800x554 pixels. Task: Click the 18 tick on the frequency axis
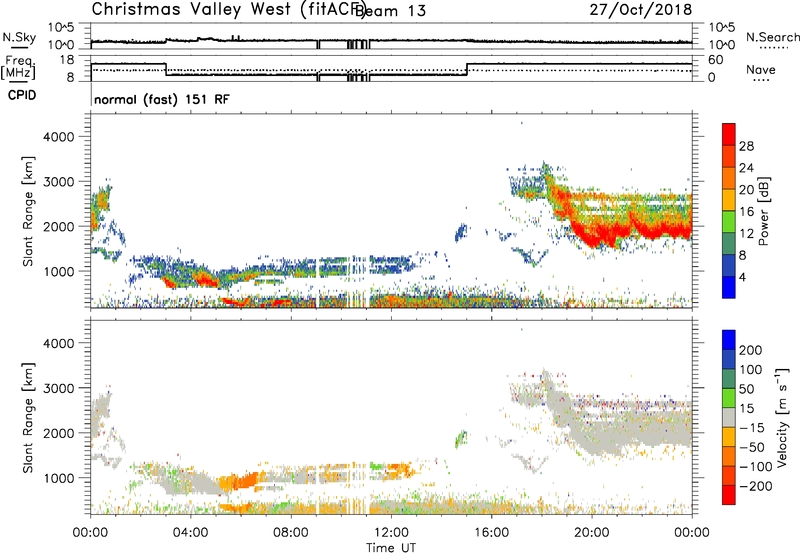pyautogui.click(x=67, y=60)
